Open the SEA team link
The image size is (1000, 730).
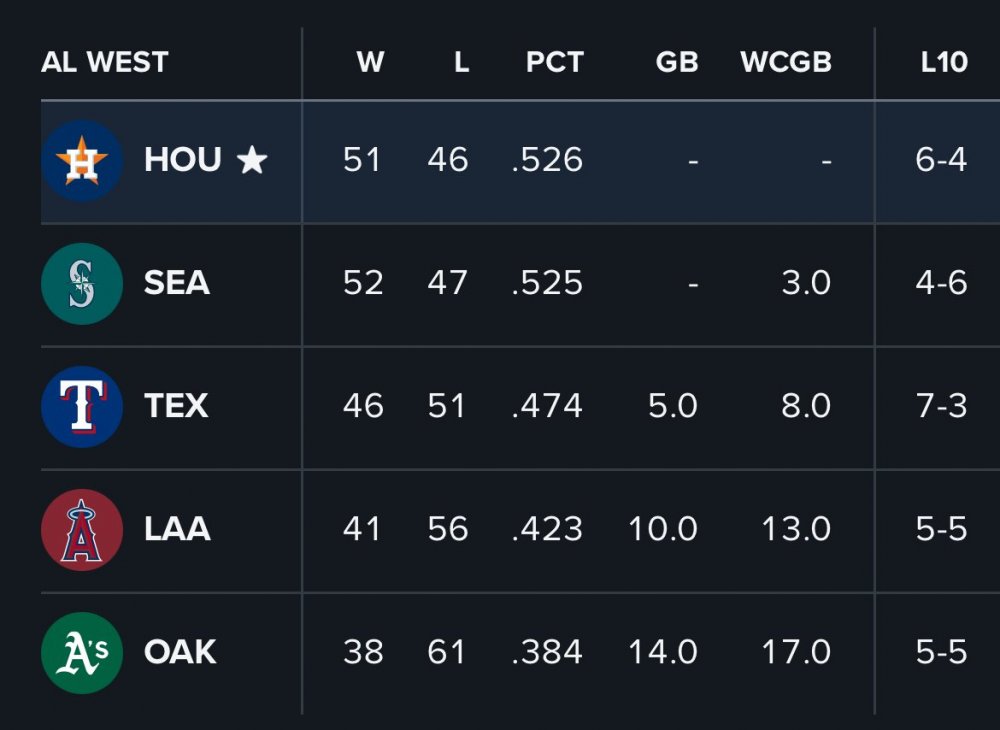pos(177,283)
